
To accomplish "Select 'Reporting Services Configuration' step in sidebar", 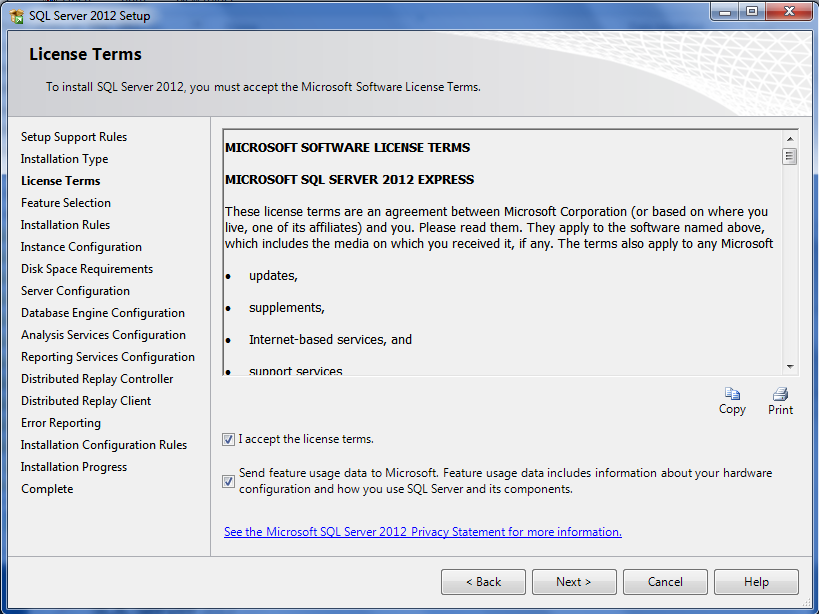I will [108, 357].
